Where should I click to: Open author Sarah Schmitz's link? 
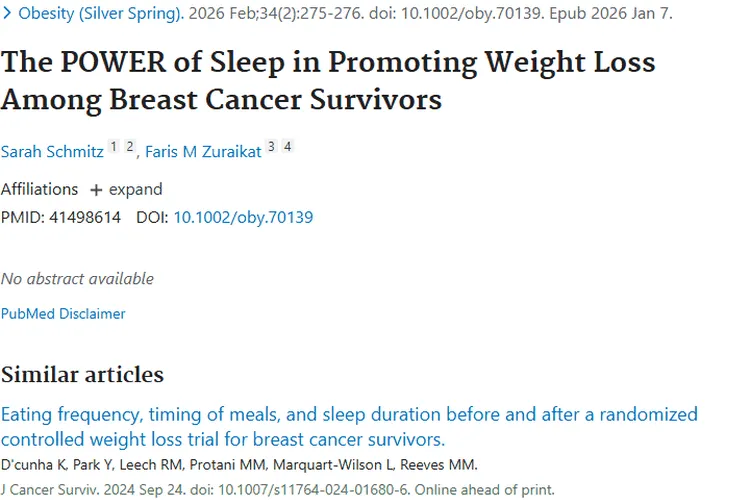(52, 151)
